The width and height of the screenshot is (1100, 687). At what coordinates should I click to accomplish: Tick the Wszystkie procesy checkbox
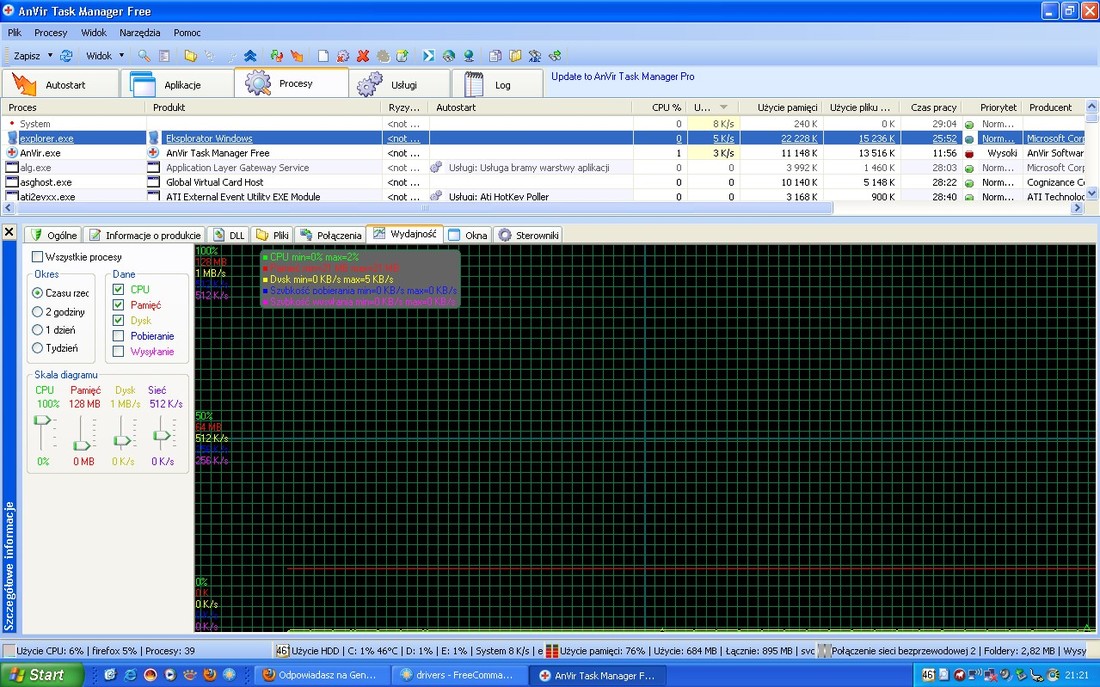click(38, 257)
